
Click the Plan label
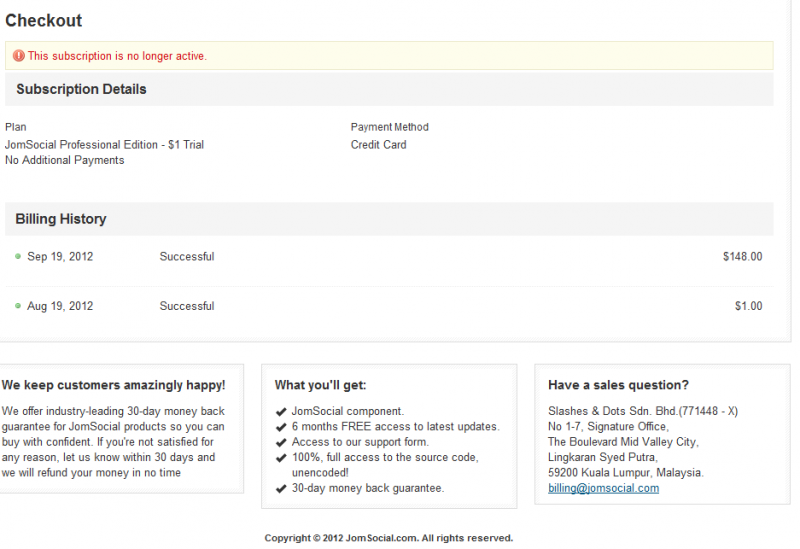15,127
